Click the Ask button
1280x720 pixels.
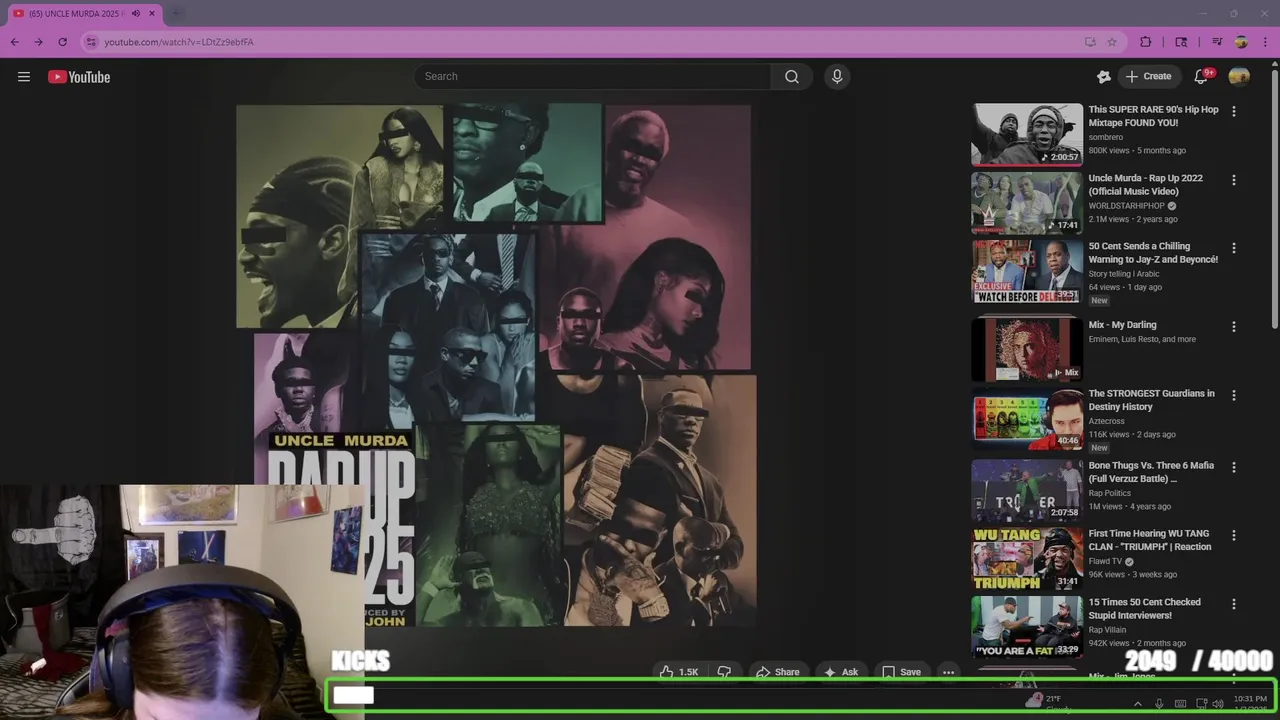[x=840, y=672]
